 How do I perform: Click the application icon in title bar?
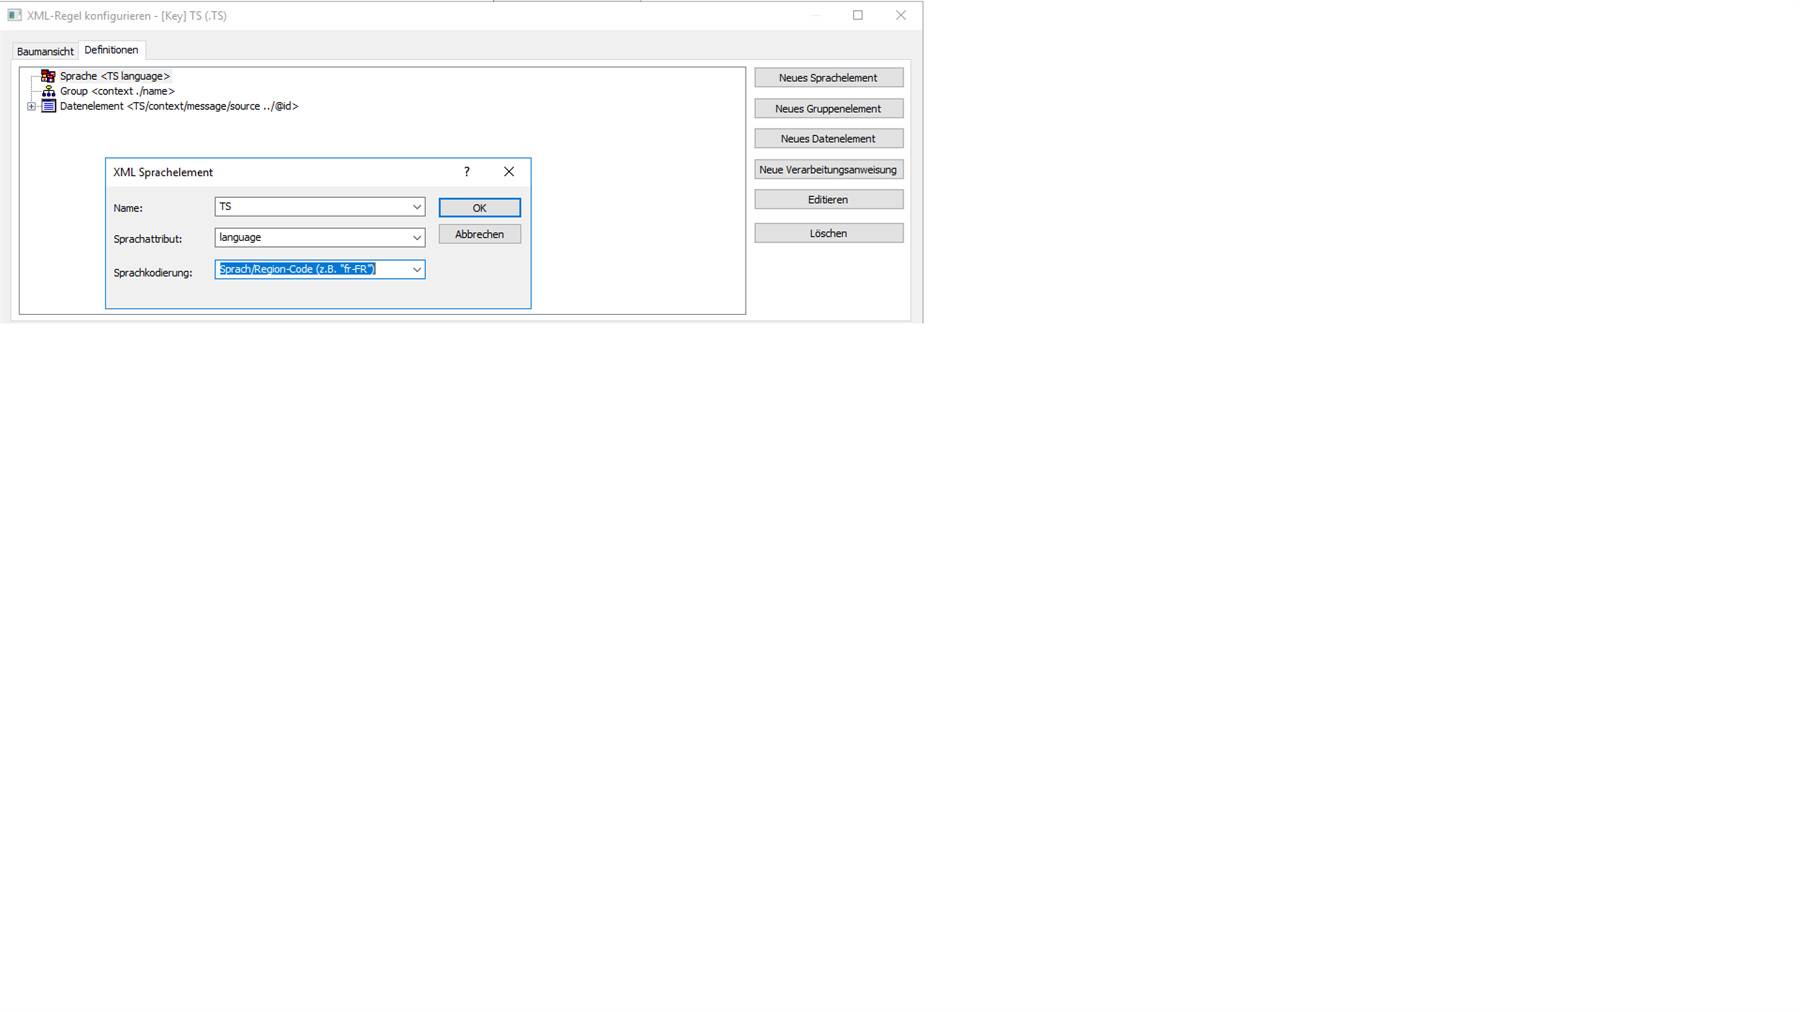14,15
